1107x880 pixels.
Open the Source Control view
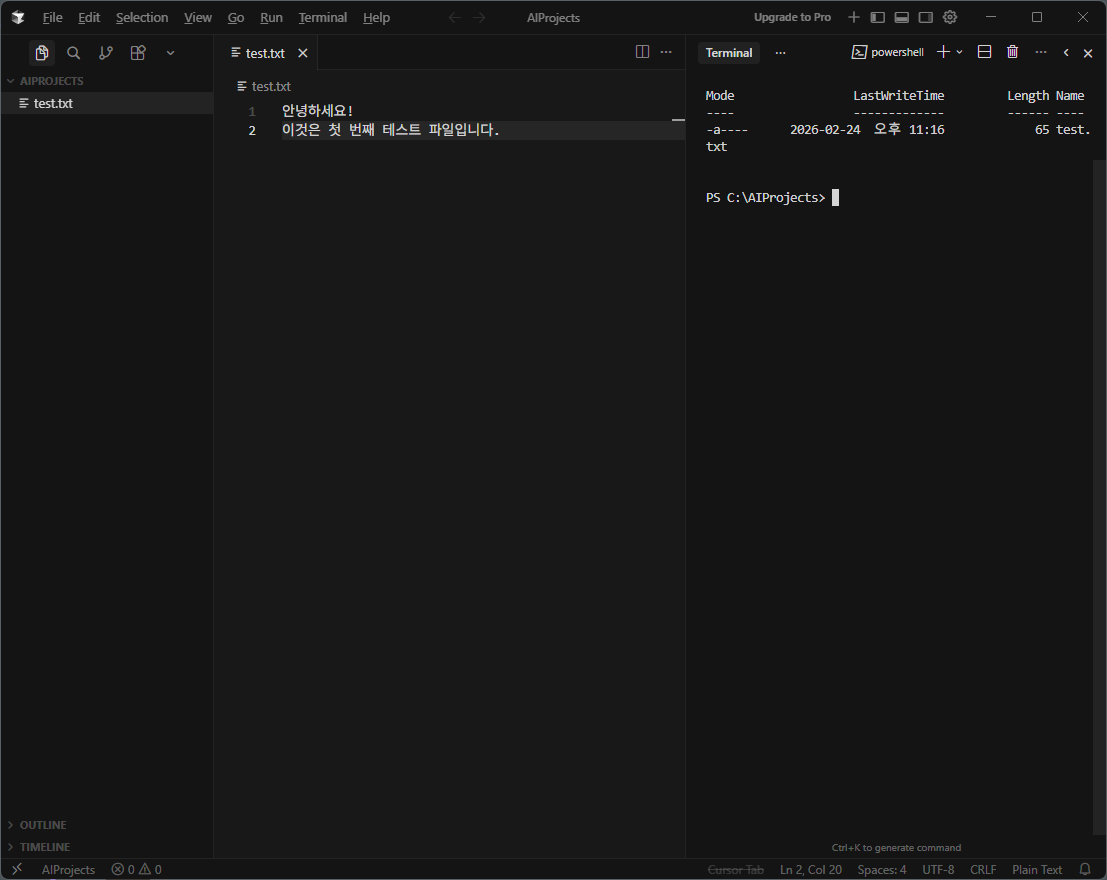click(x=106, y=53)
